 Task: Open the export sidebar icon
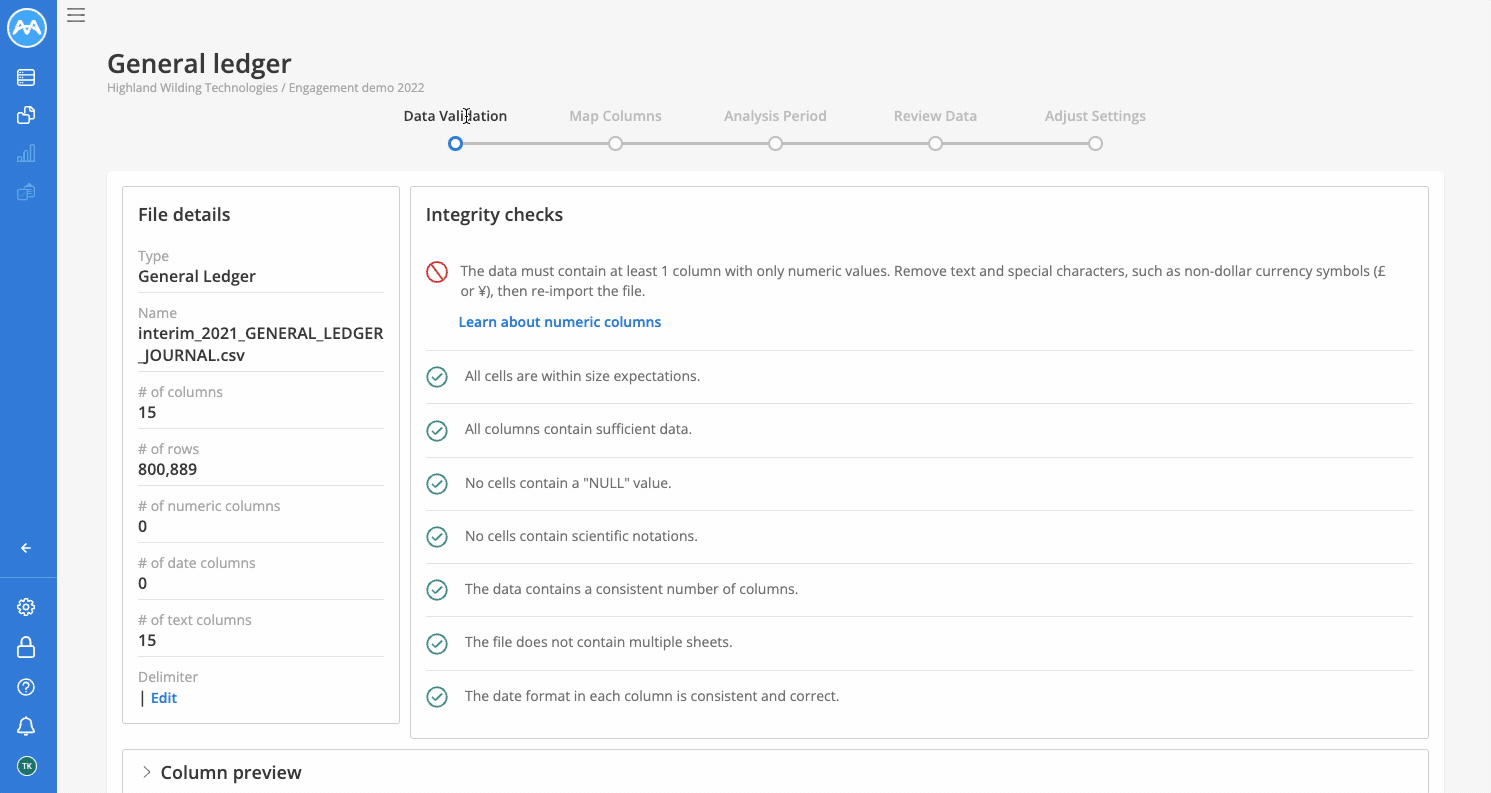[27, 191]
